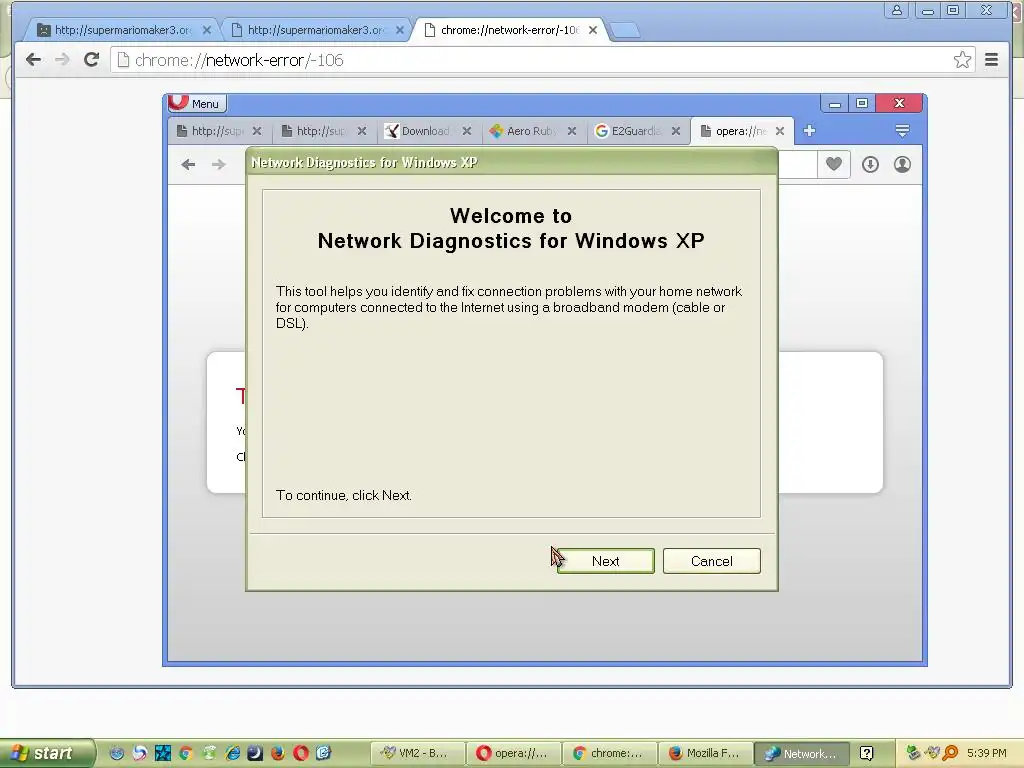Click Chrome's forward arrow

pyautogui.click(x=62, y=60)
